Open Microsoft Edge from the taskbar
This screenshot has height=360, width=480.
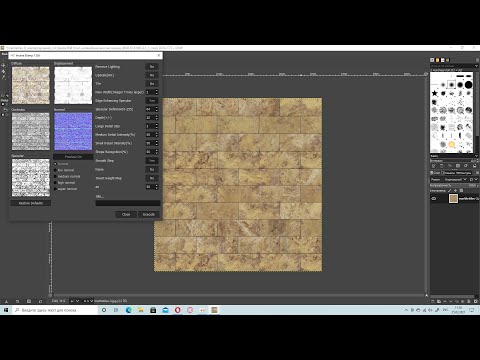point(129,310)
